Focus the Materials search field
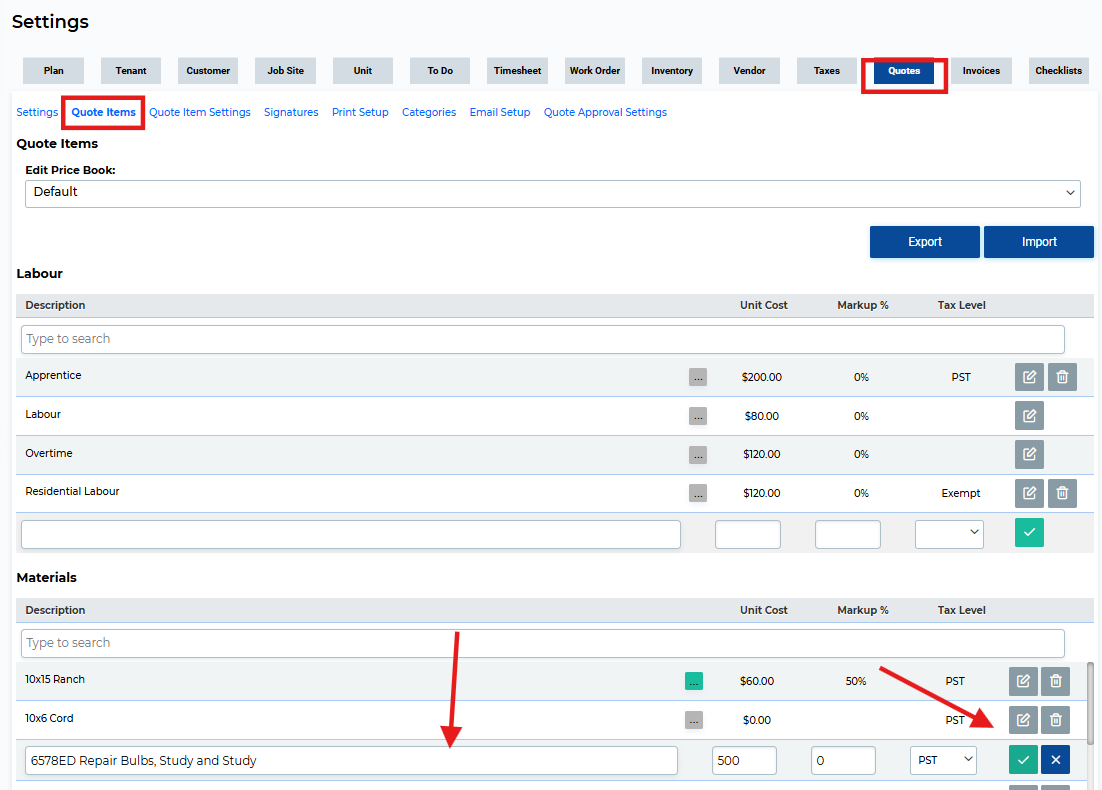The image size is (1102, 790). click(543, 643)
